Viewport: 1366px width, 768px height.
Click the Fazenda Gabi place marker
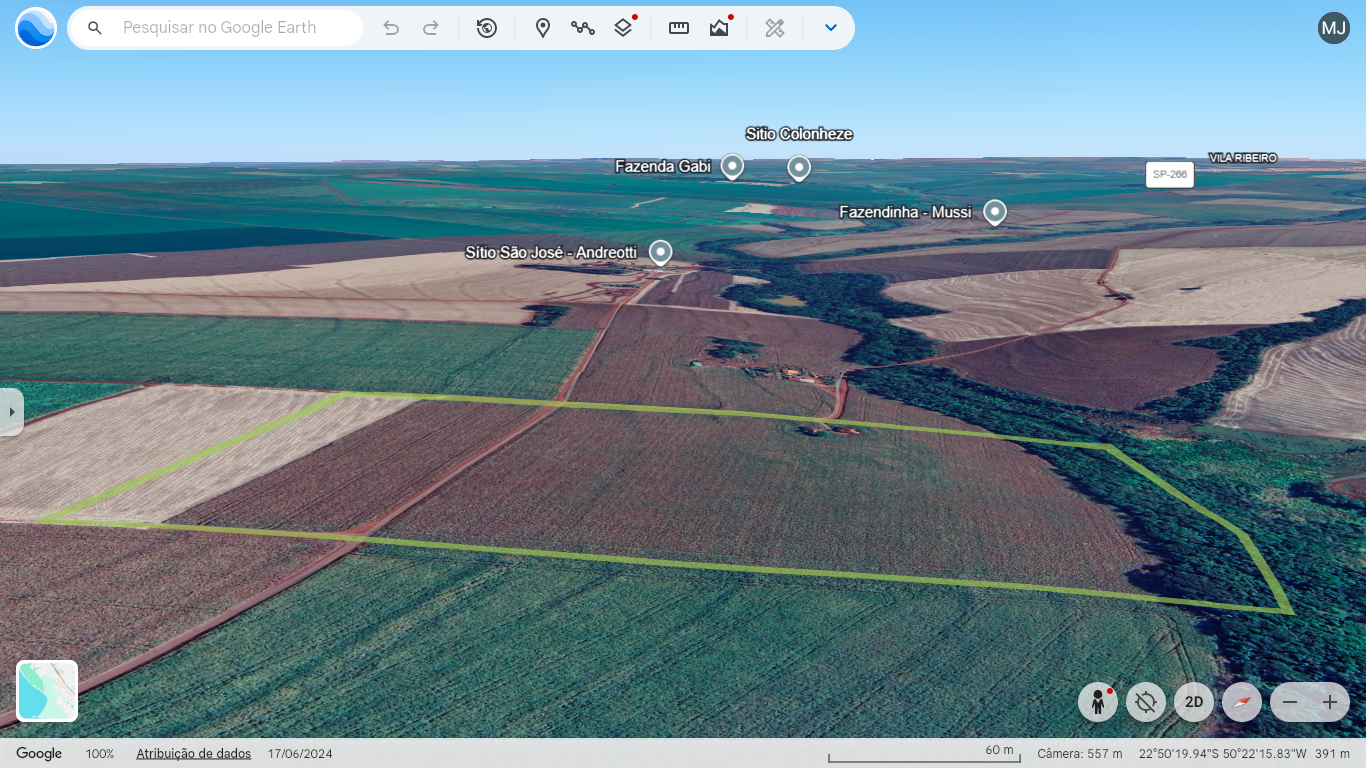(732, 165)
